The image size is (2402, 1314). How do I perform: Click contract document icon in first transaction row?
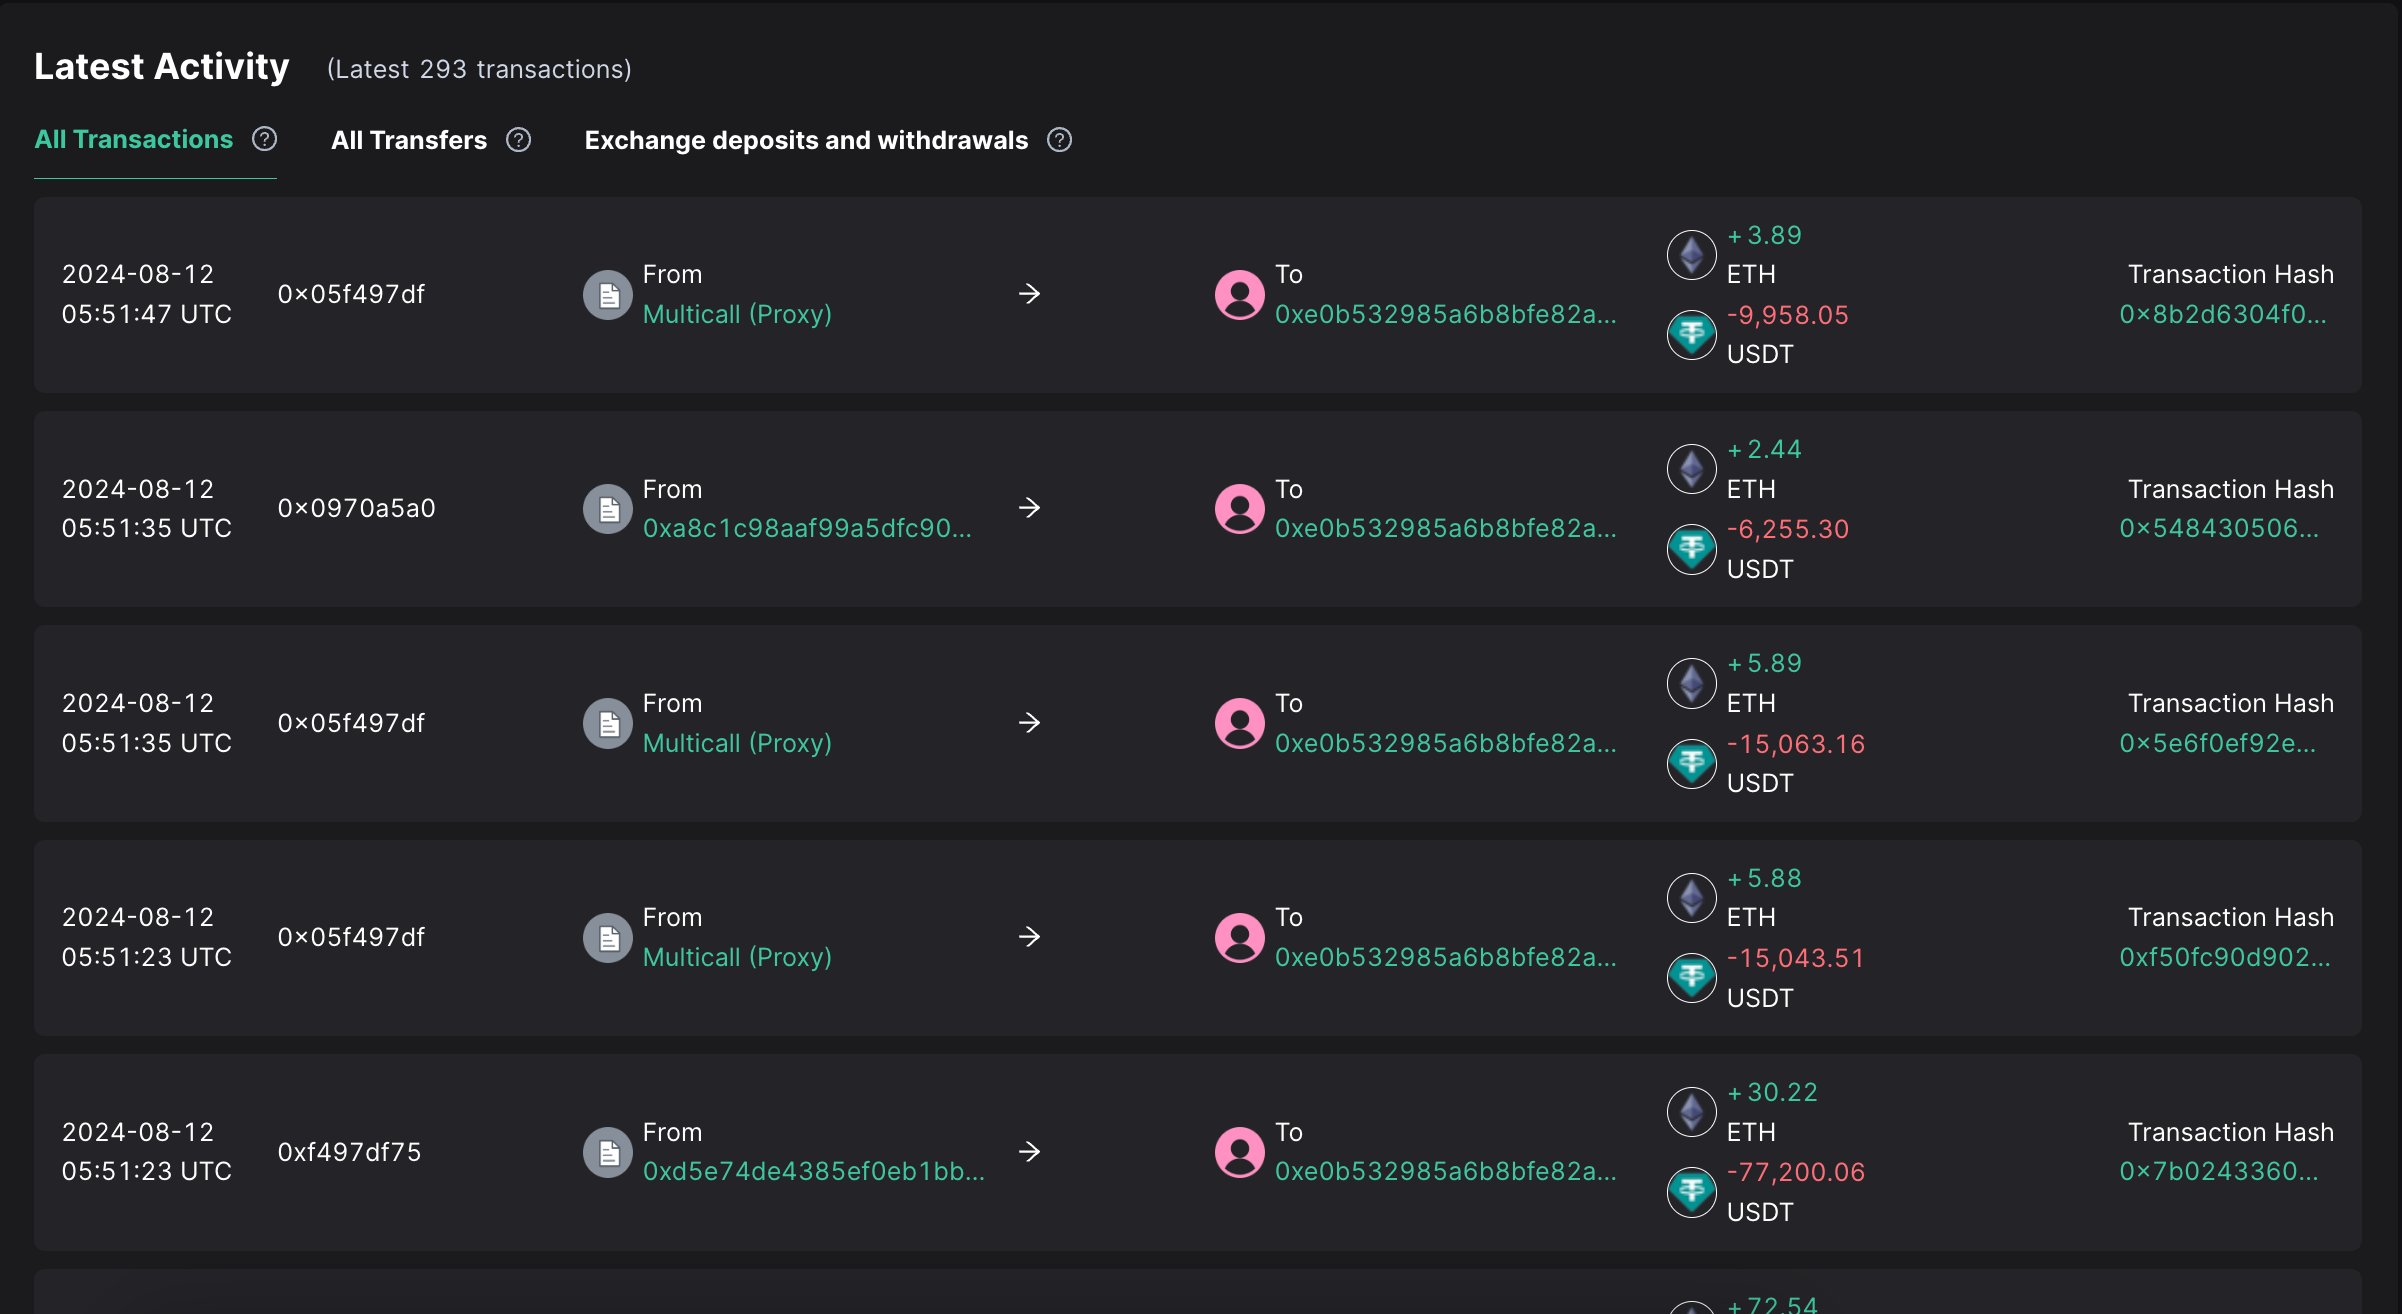608,295
